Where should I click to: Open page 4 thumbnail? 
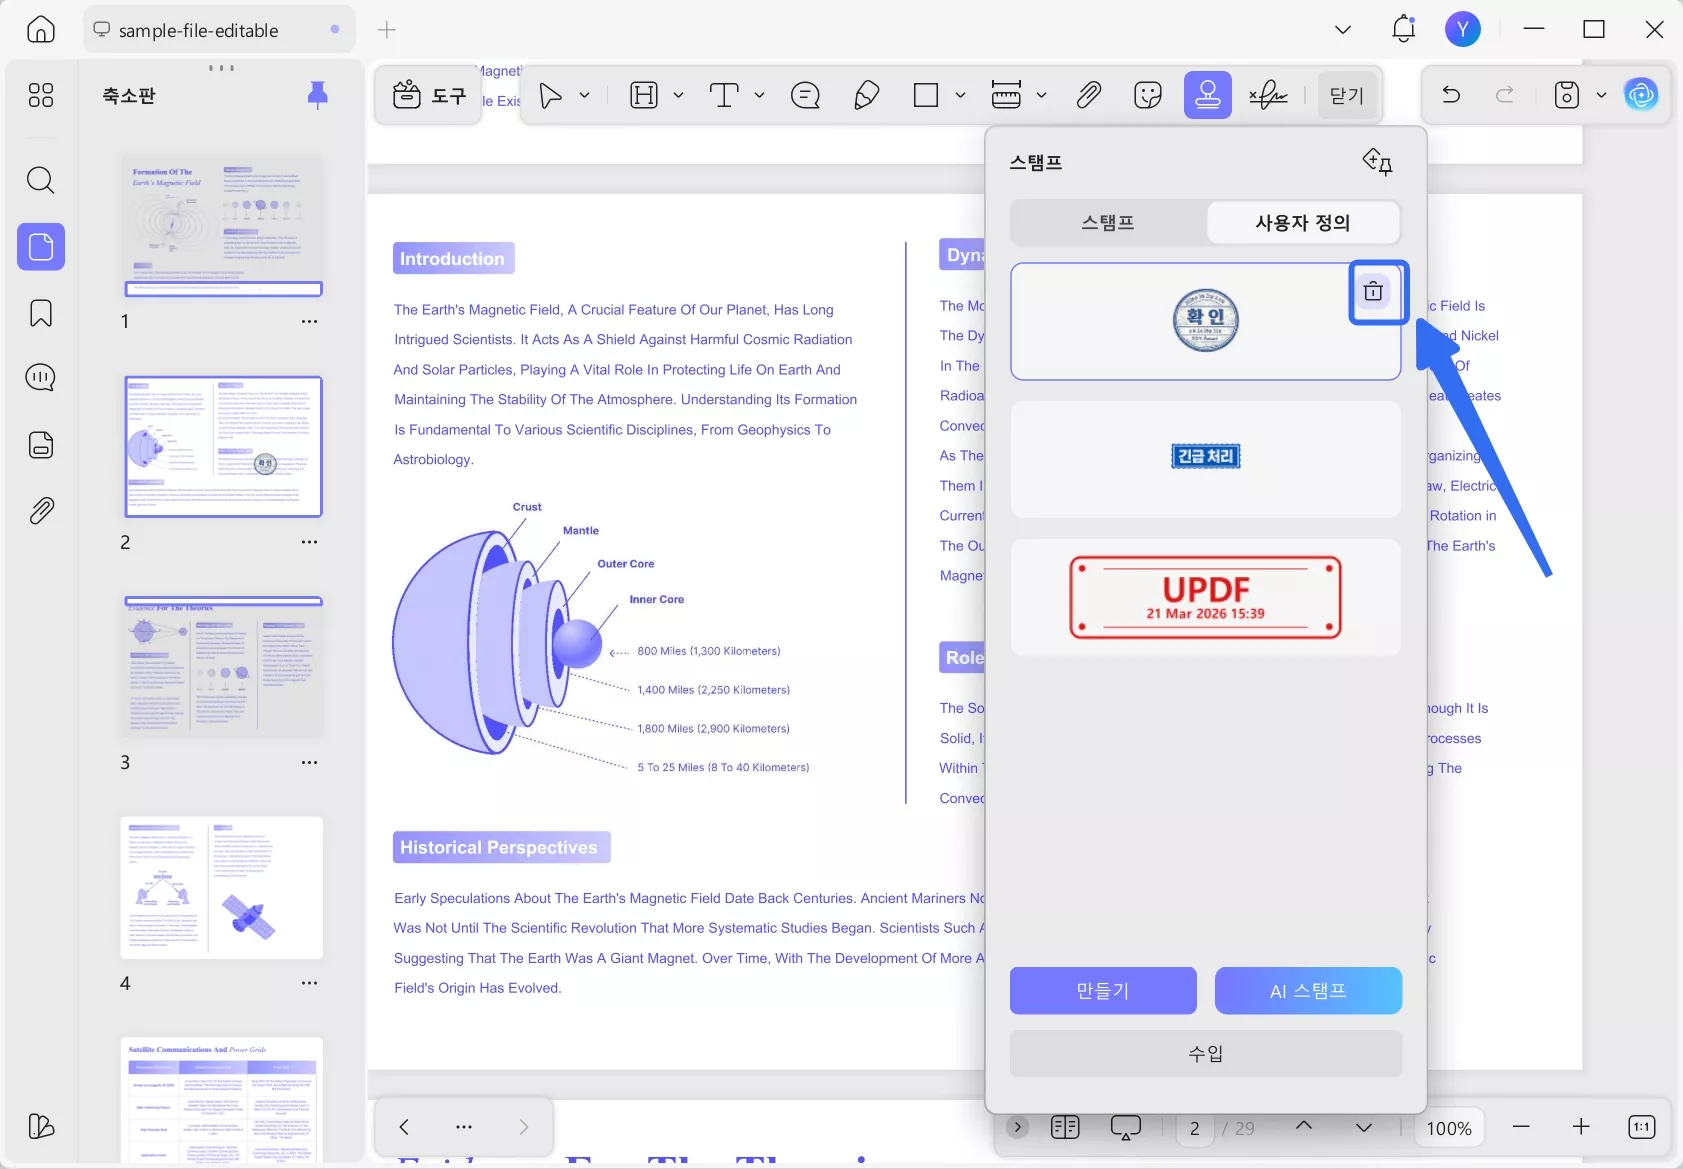[x=223, y=888]
